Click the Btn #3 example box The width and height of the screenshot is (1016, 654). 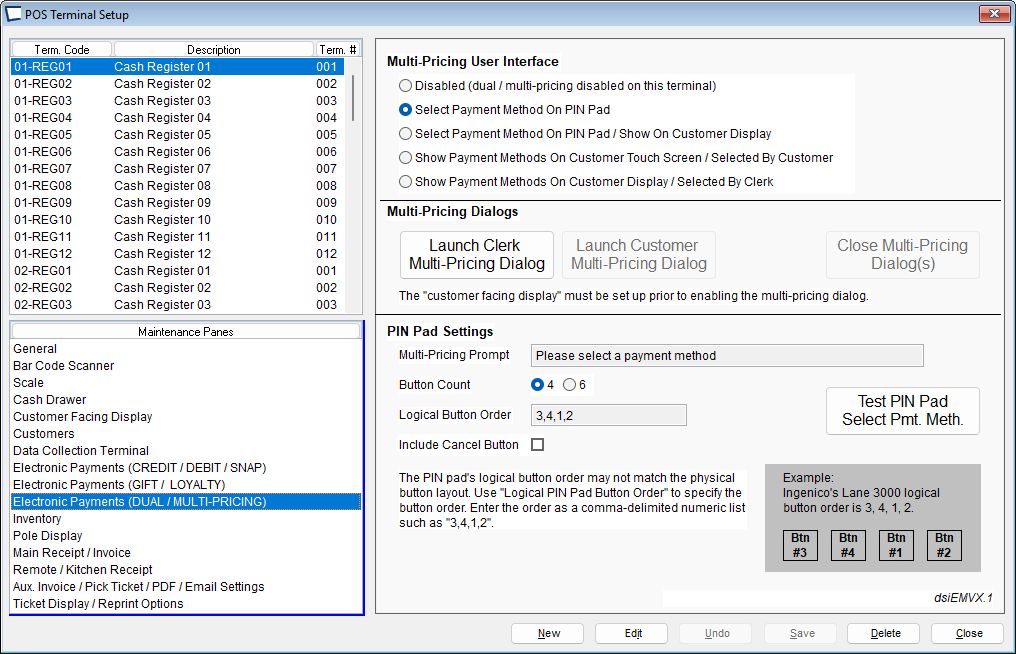point(800,545)
